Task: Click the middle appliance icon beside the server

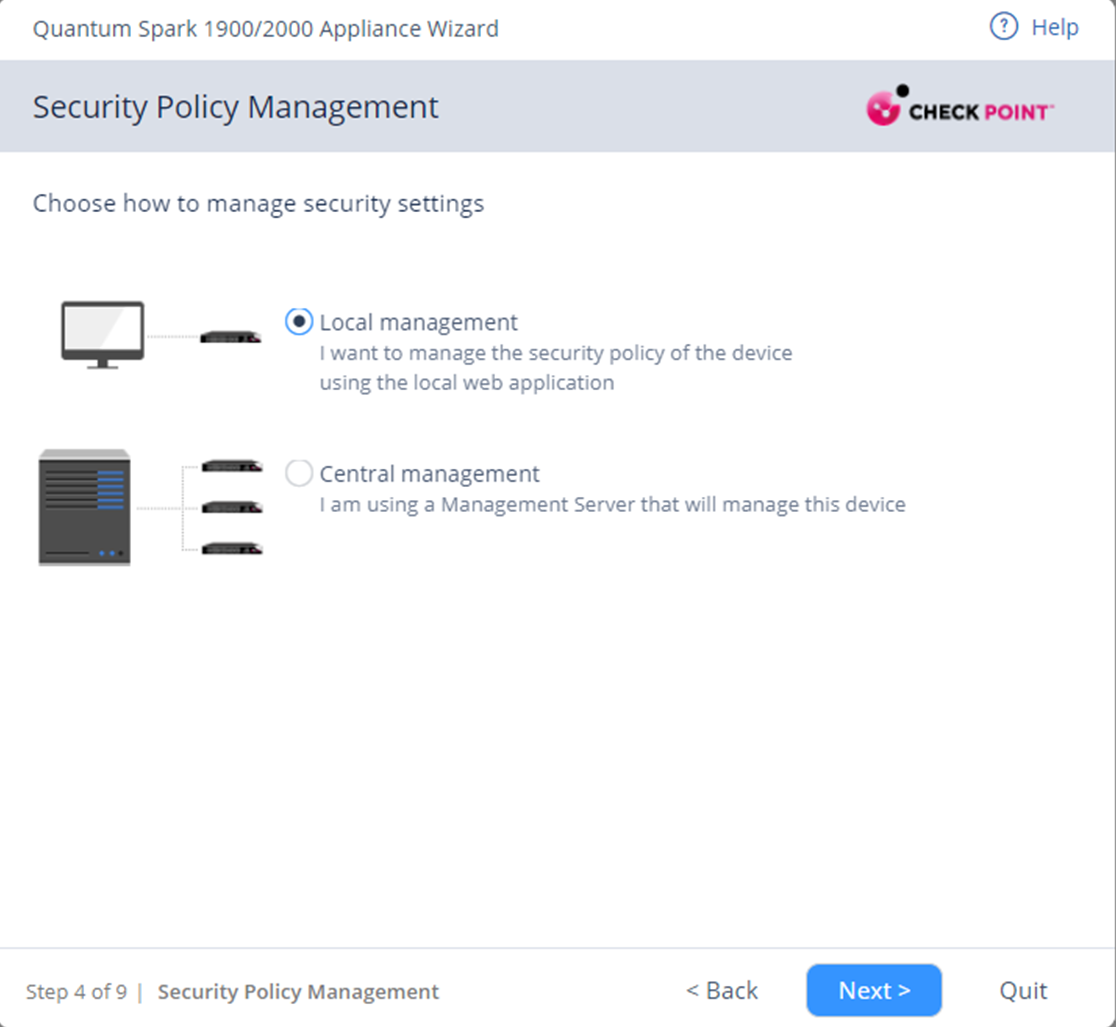Action: [232, 507]
